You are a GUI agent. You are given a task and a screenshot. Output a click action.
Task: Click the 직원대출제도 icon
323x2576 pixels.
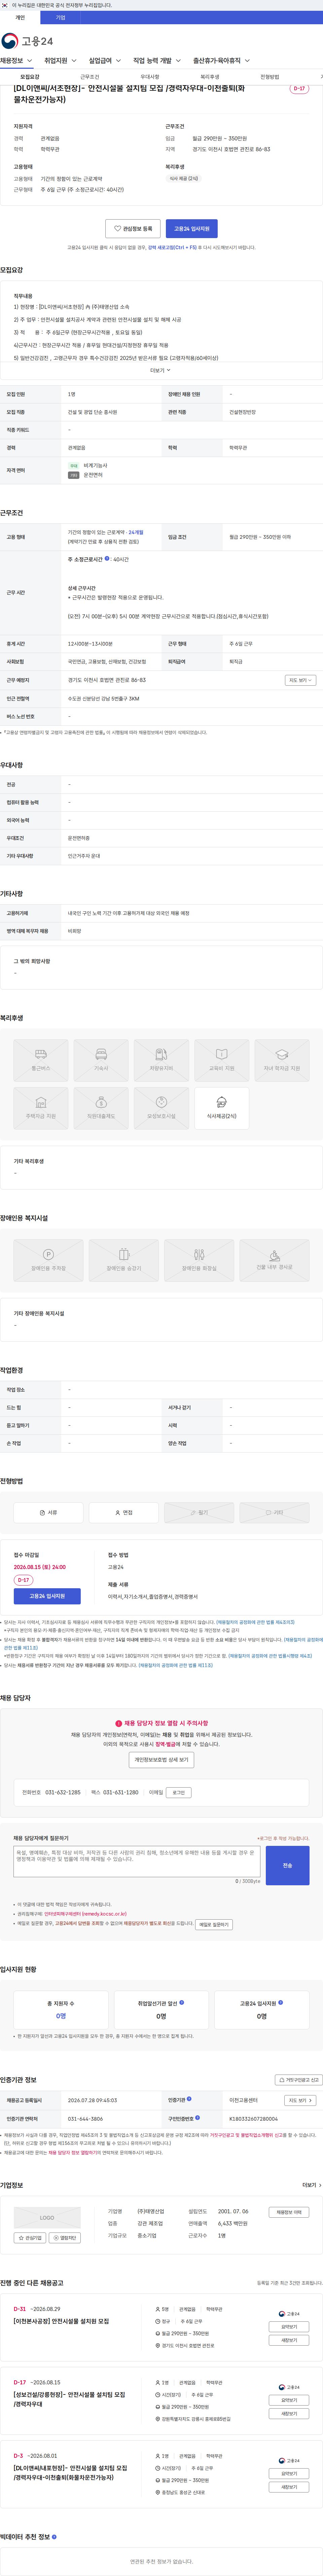[101, 1108]
